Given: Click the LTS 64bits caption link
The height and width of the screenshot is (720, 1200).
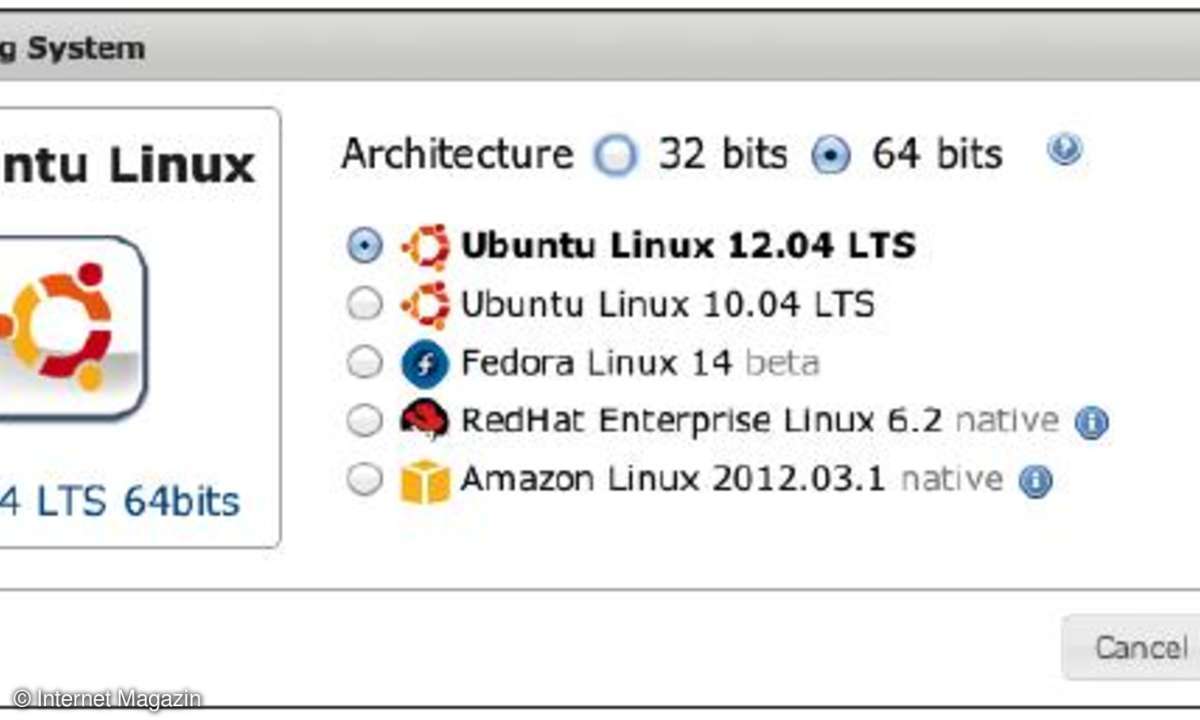Looking at the screenshot, I should (120, 500).
